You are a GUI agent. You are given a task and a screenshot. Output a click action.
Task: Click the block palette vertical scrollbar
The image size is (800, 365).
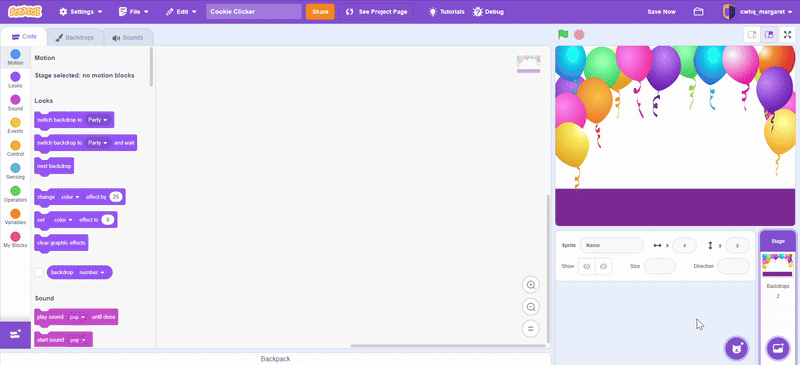[151, 67]
